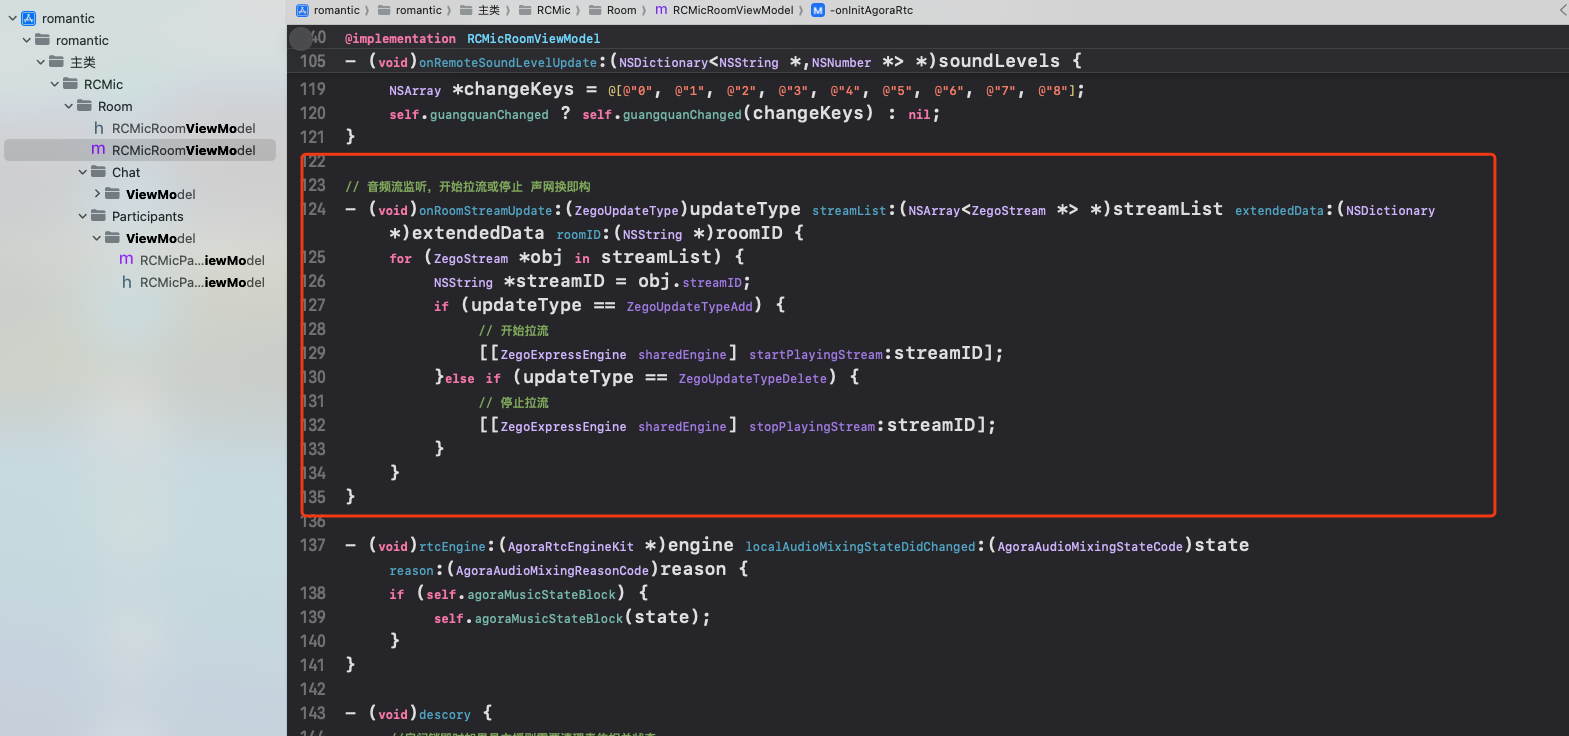Screen dimensions: 1569x736
Task: Click the blue method 'M' icon in breadcrumb
Action: pyautogui.click(x=818, y=10)
